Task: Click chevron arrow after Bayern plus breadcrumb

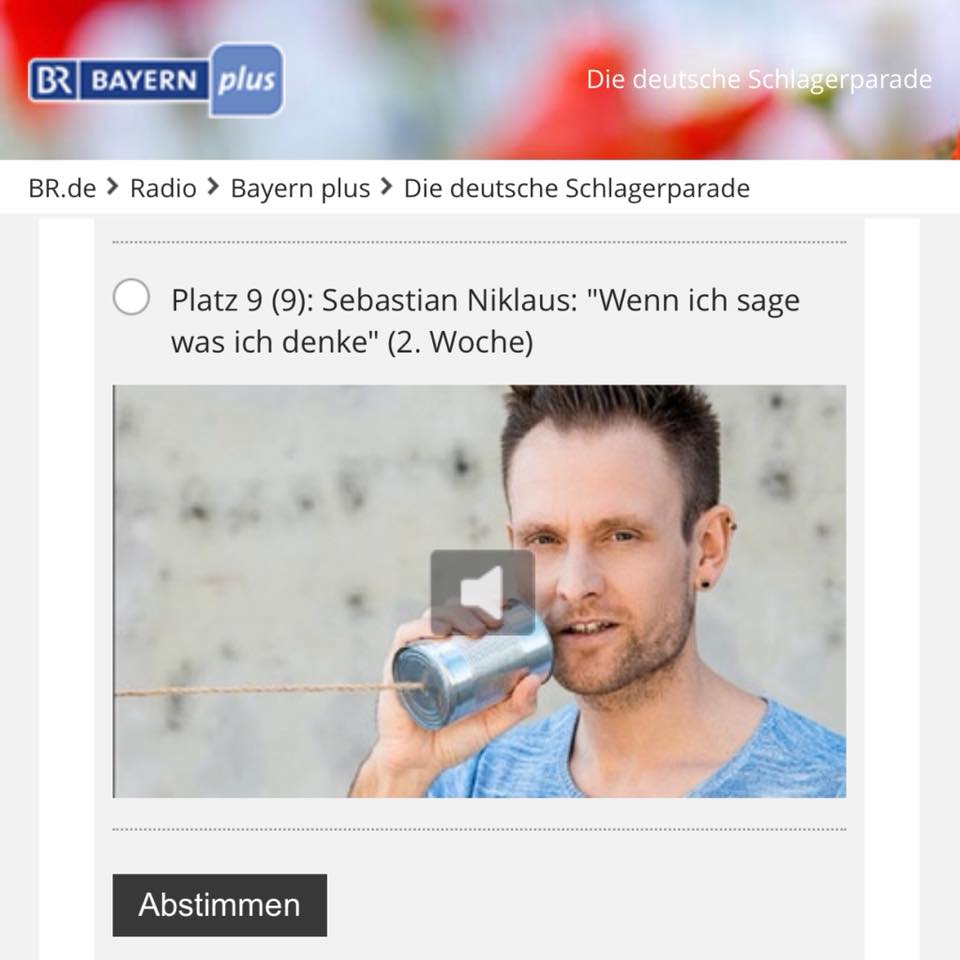Action: [386, 187]
